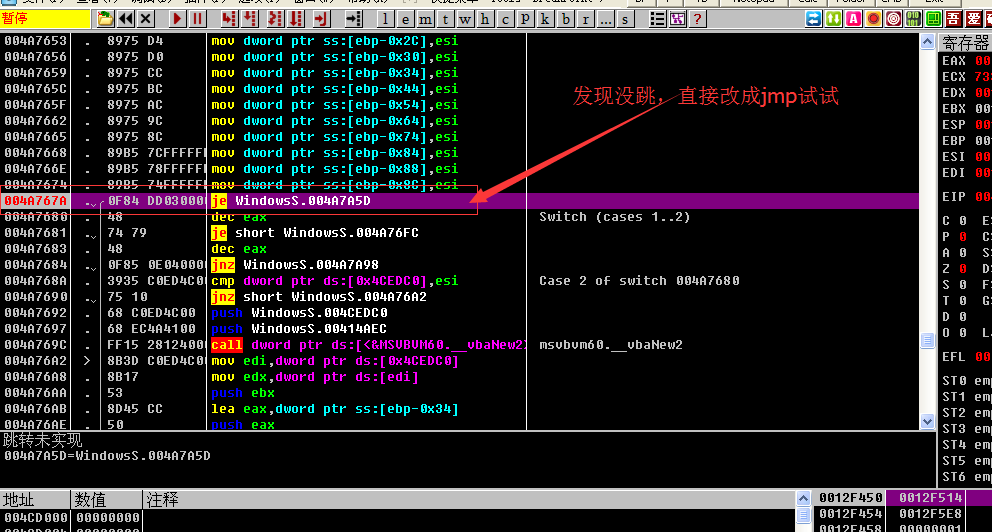Screen dimensions: 992x532
Task: Open Go to address in disassembler icon
Action: [353, 19]
